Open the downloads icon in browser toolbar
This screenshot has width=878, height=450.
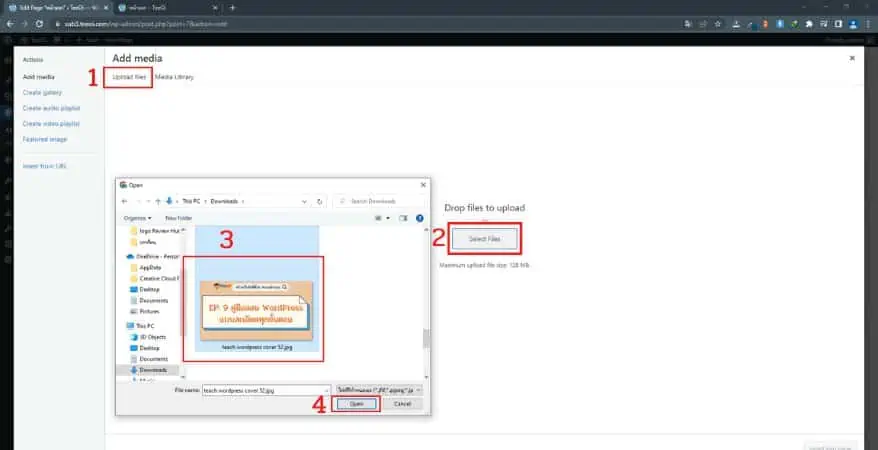[736, 24]
